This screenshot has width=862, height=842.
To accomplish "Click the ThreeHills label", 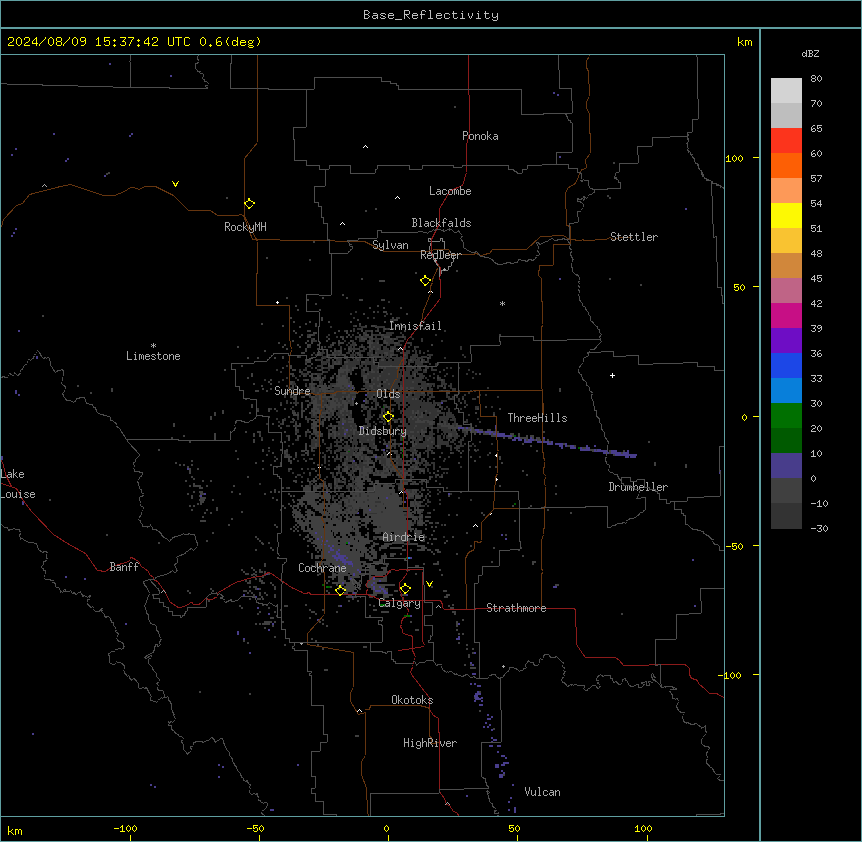I will (537, 418).
